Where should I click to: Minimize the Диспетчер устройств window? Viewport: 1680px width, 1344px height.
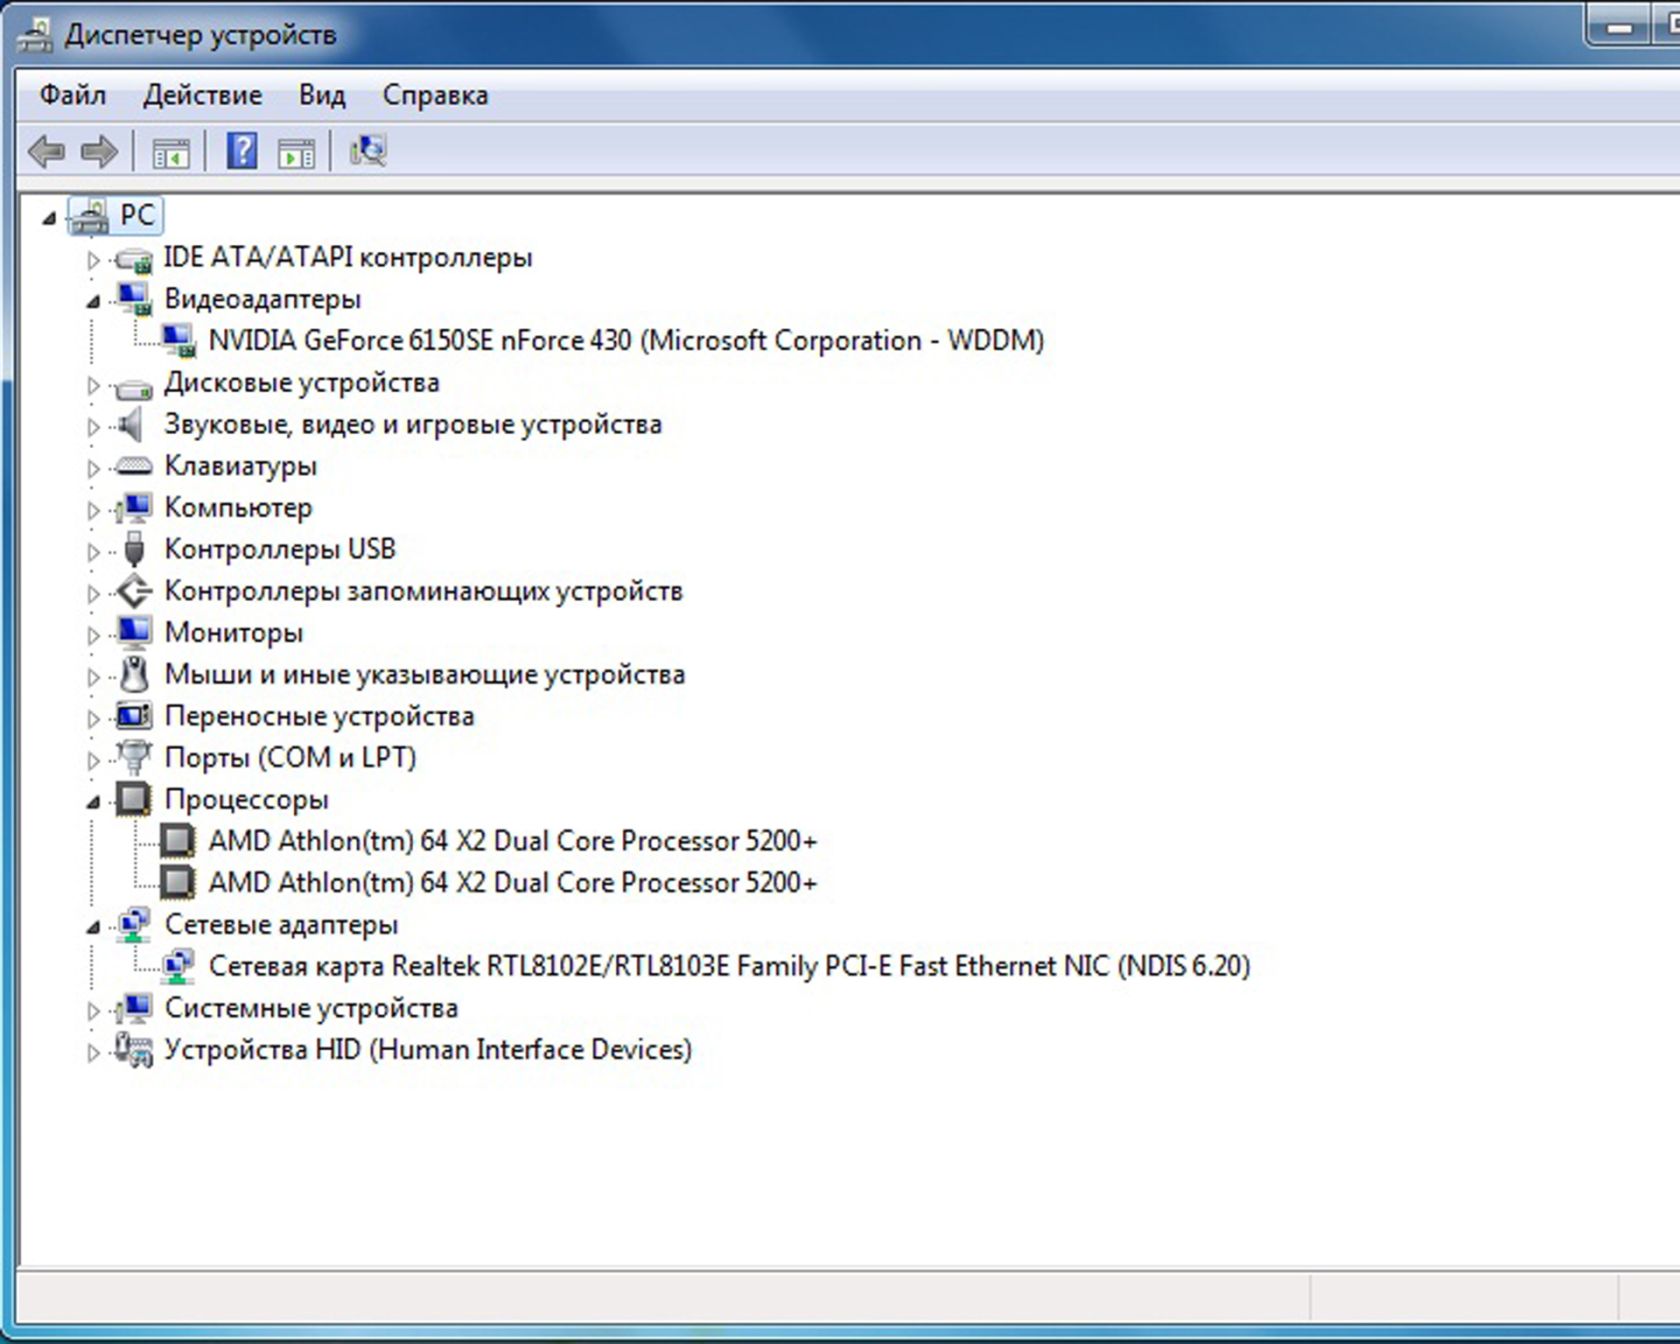tap(1618, 28)
